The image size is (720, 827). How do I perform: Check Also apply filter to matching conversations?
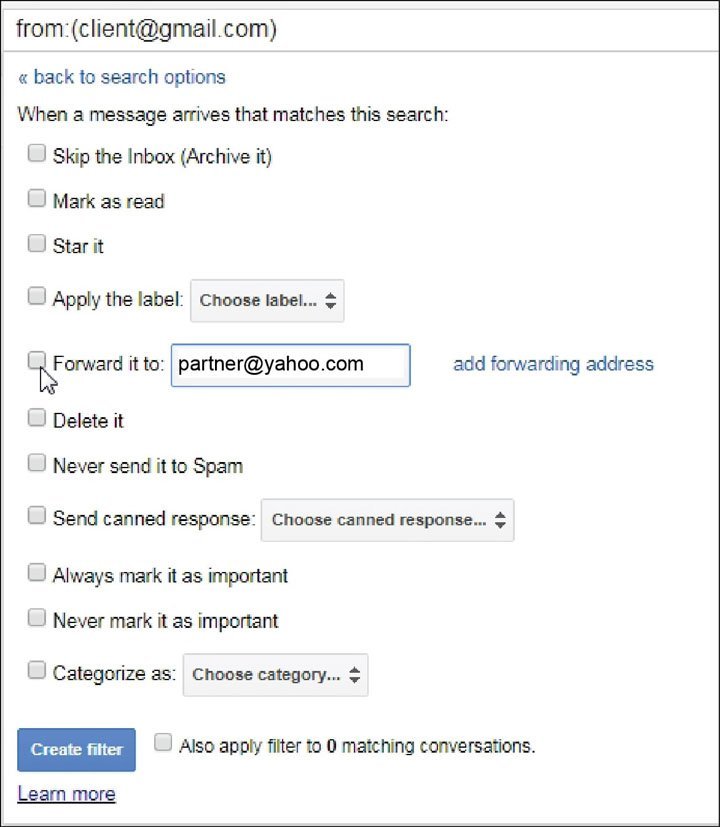(163, 743)
